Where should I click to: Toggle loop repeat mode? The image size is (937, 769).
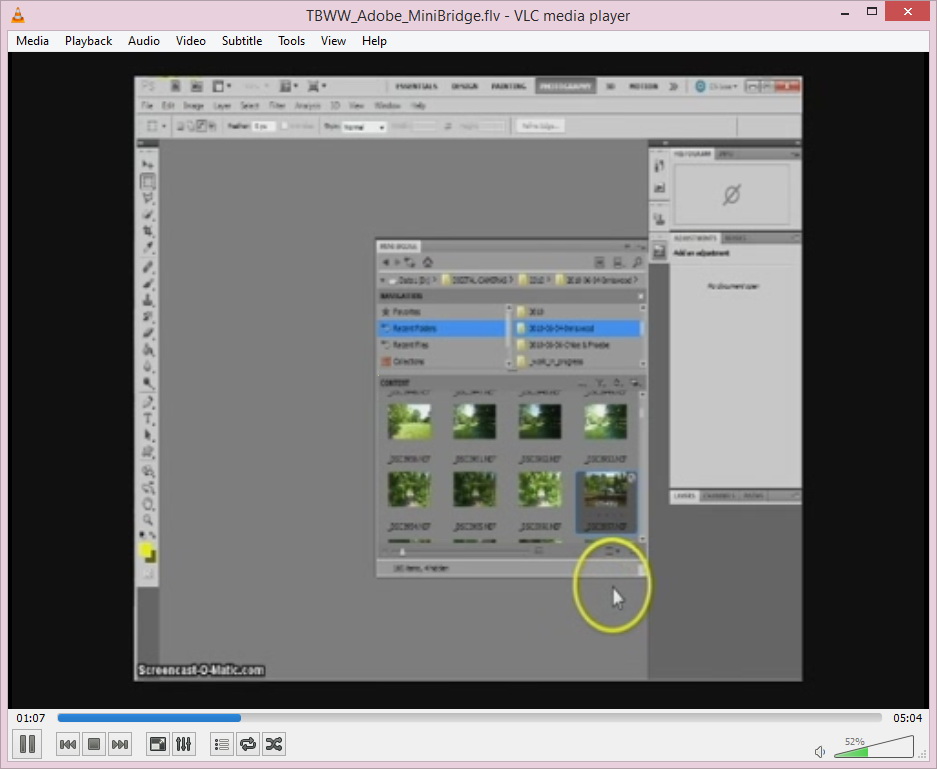248,744
